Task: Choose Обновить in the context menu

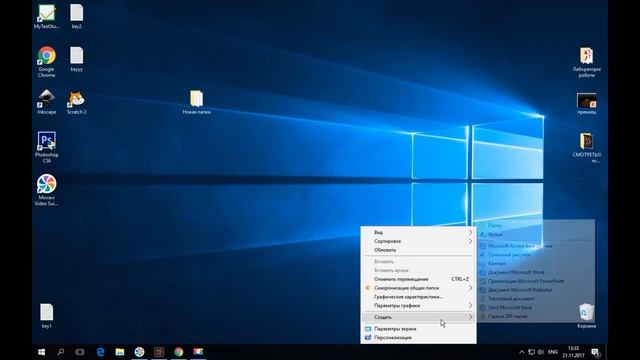Action: coord(418,250)
